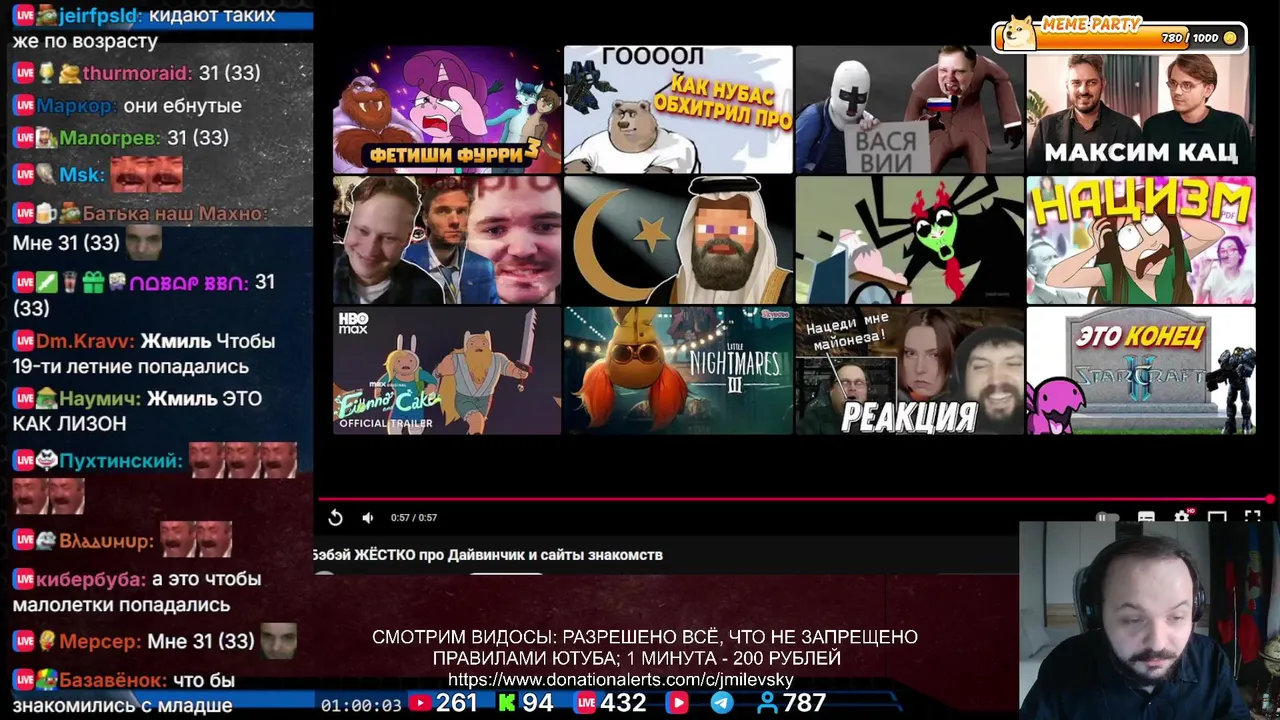Click the YouTube viewer count icon
Viewport: 1280px width, 720px height.
[x=420, y=704]
